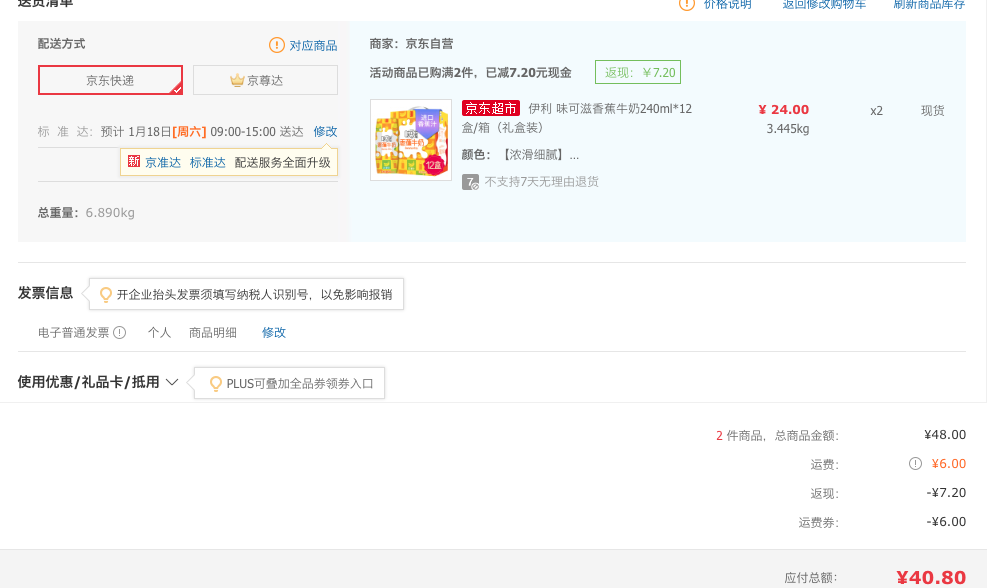The image size is (989, 588).
Task: Click the ¥6.00 shipping fee amount
Action: (949, 464)
